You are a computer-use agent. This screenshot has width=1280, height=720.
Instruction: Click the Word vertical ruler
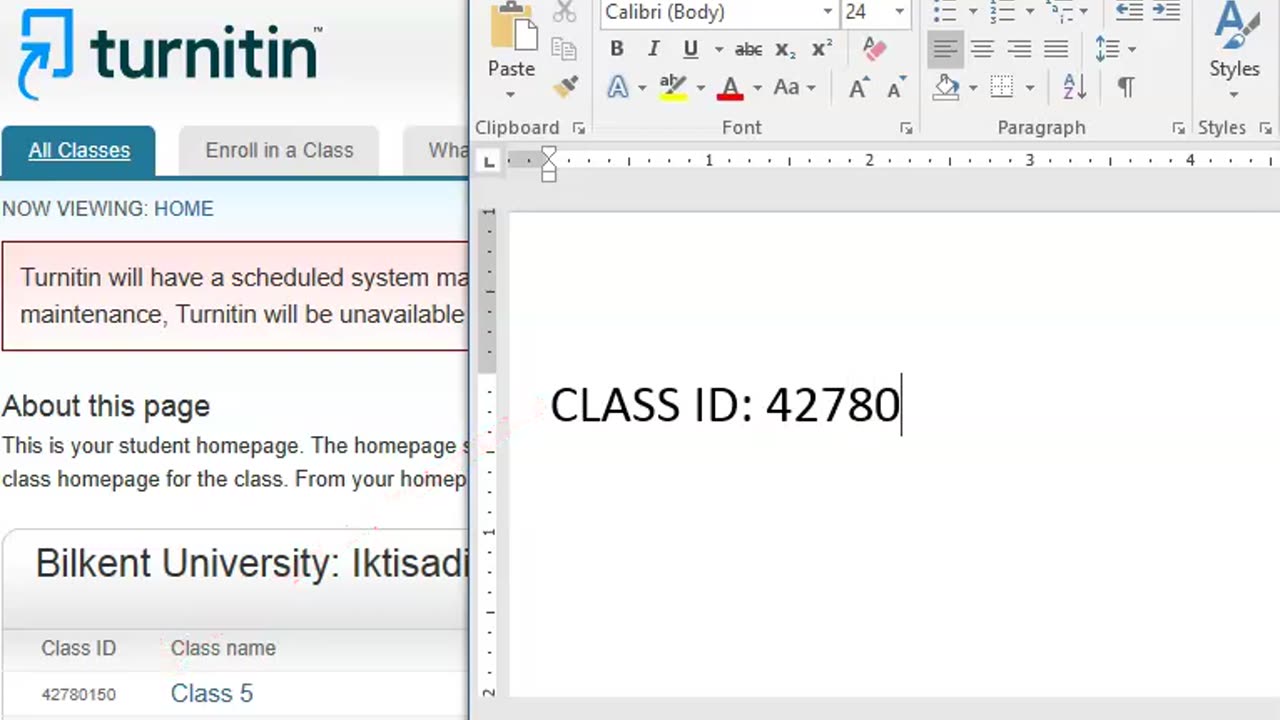pos(489,450)
